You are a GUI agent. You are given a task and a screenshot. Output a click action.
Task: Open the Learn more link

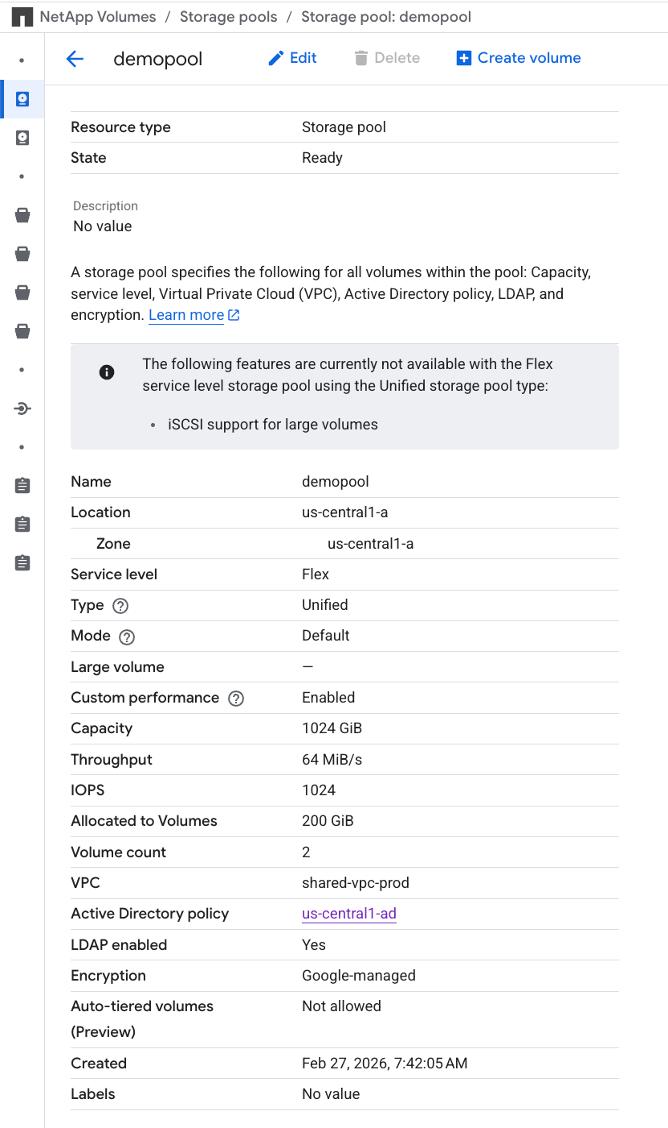click(x=194, y=315)
